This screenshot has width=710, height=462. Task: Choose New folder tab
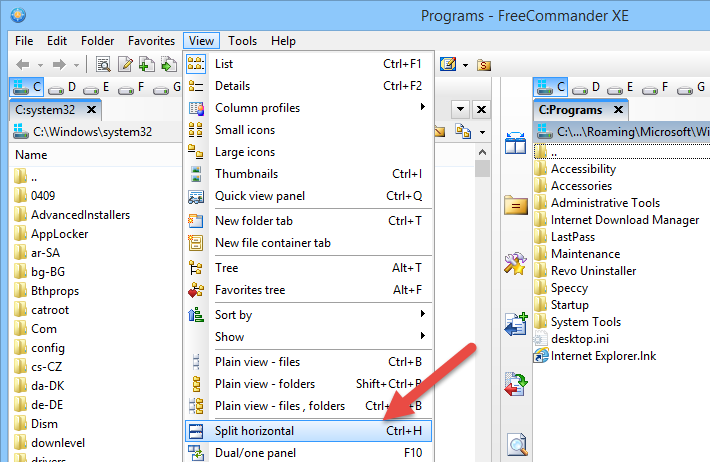click(308, 221)
